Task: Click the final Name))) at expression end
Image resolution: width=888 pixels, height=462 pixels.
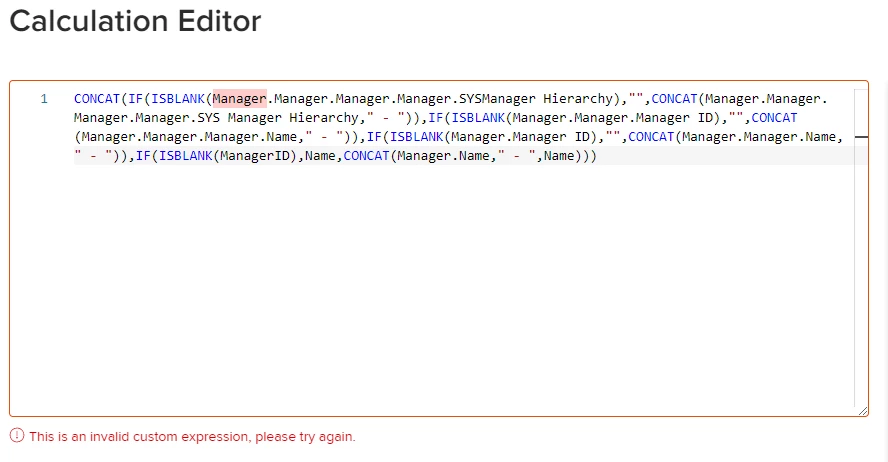Action: [570, 156]
